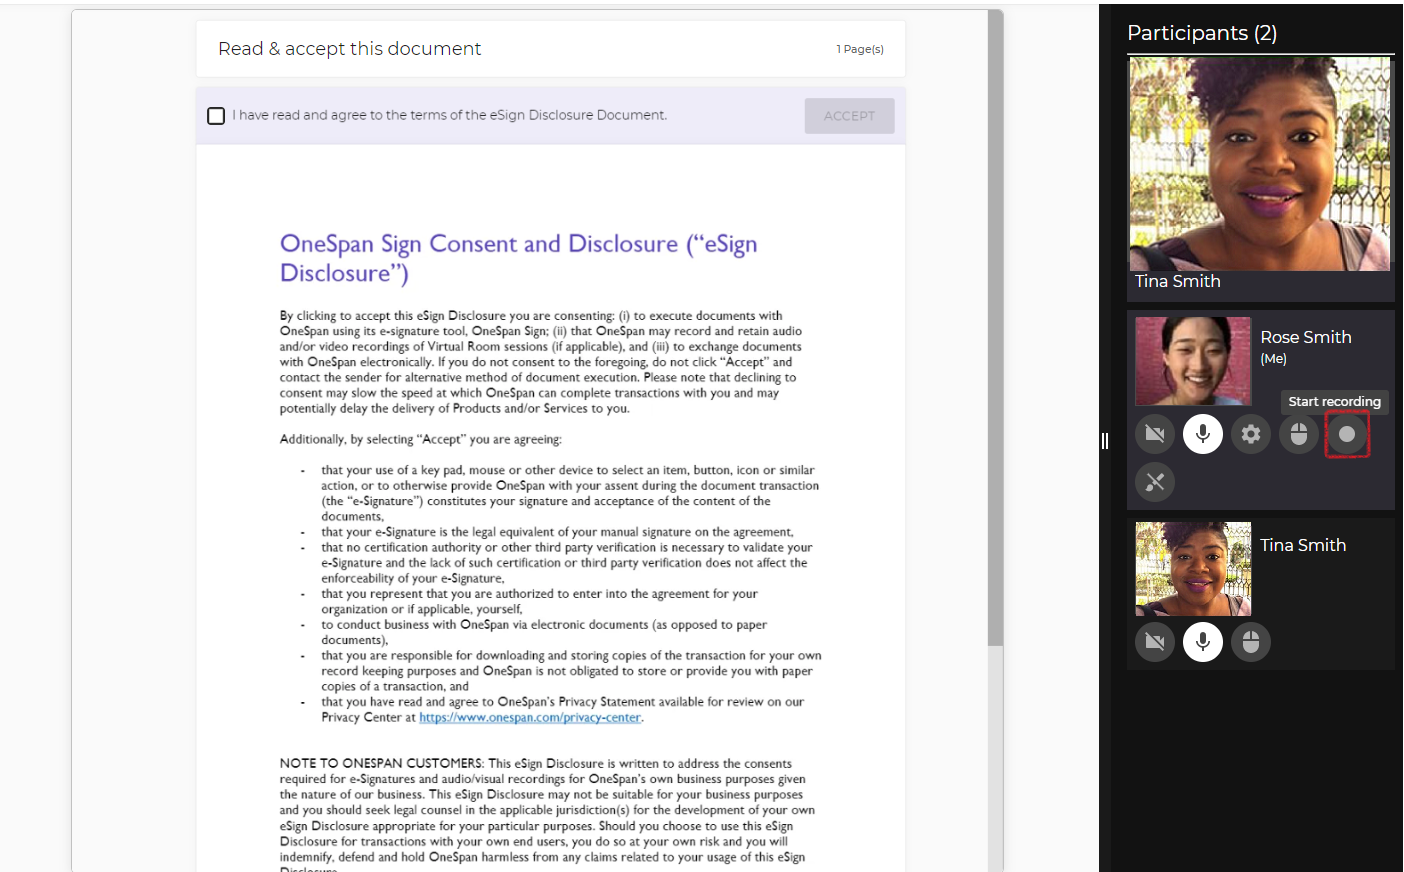This screenshot has height=872, width=1404.
Task: Click the "1 Page(s)" label
Action: click(860, 49)
